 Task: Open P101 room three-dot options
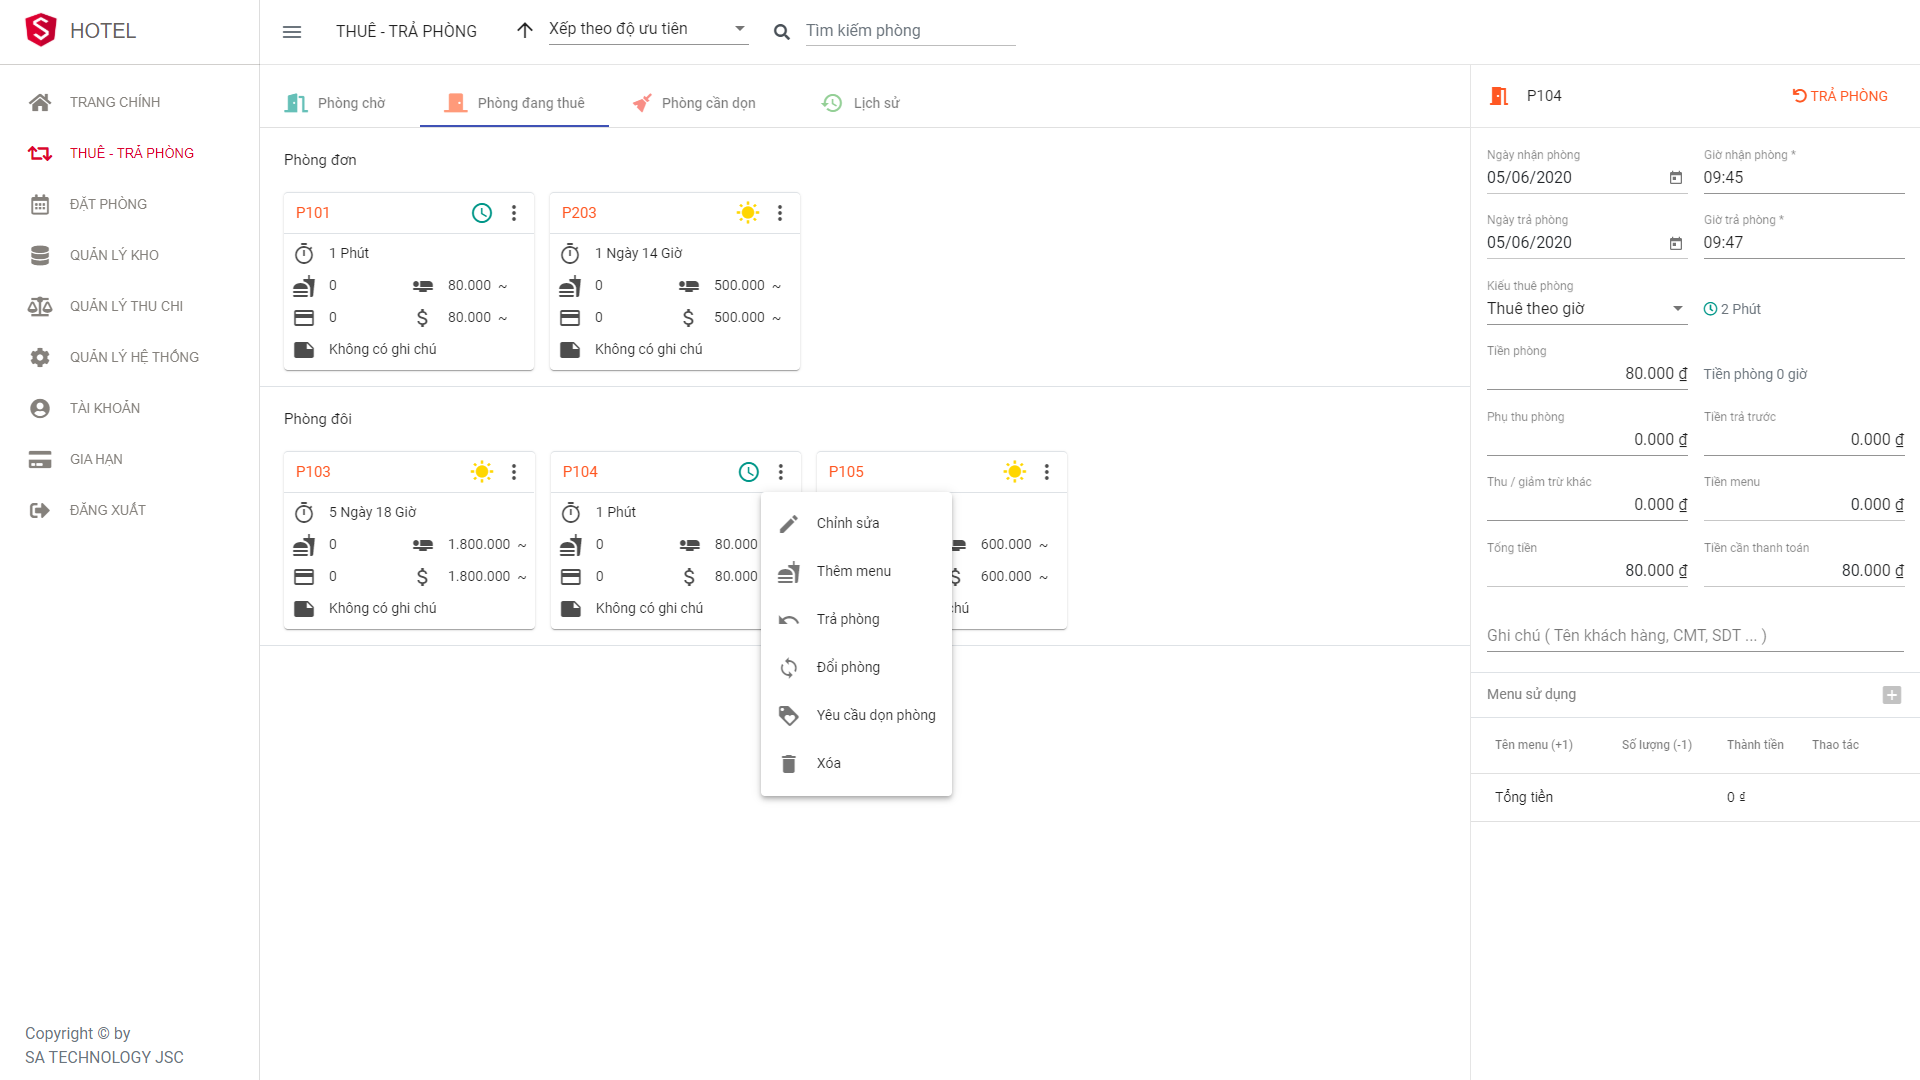pyautogui.click(x=514, y=213)
